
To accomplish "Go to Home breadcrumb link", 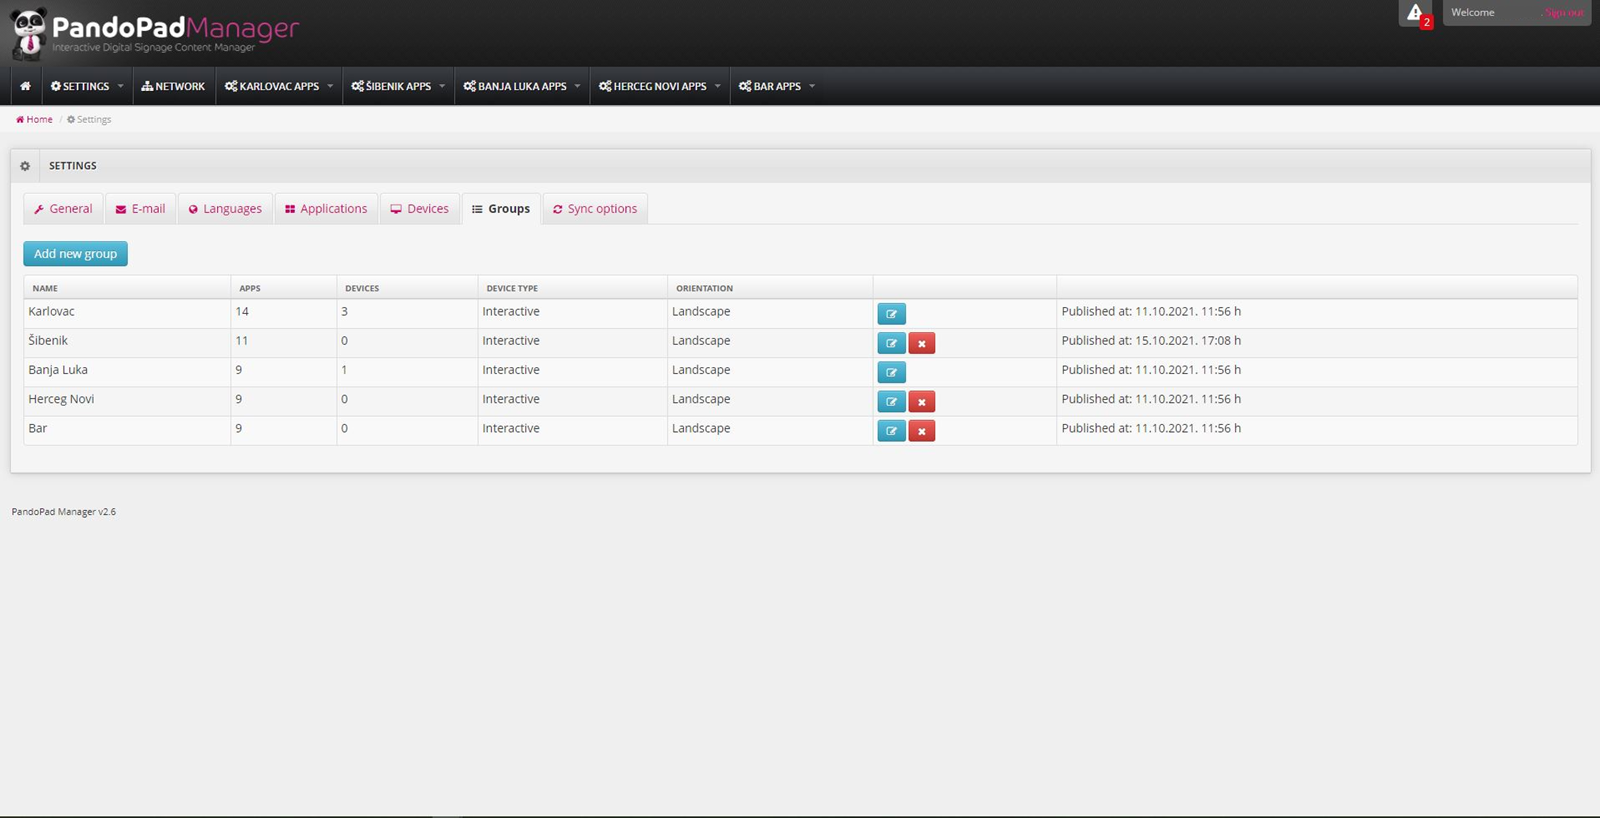I will point(35,119).
